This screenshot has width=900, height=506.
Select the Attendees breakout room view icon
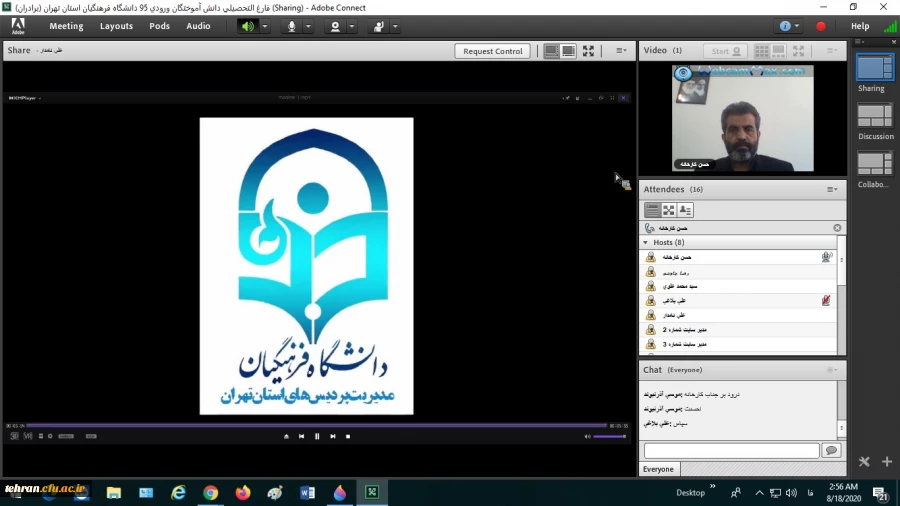click(669, 210)
